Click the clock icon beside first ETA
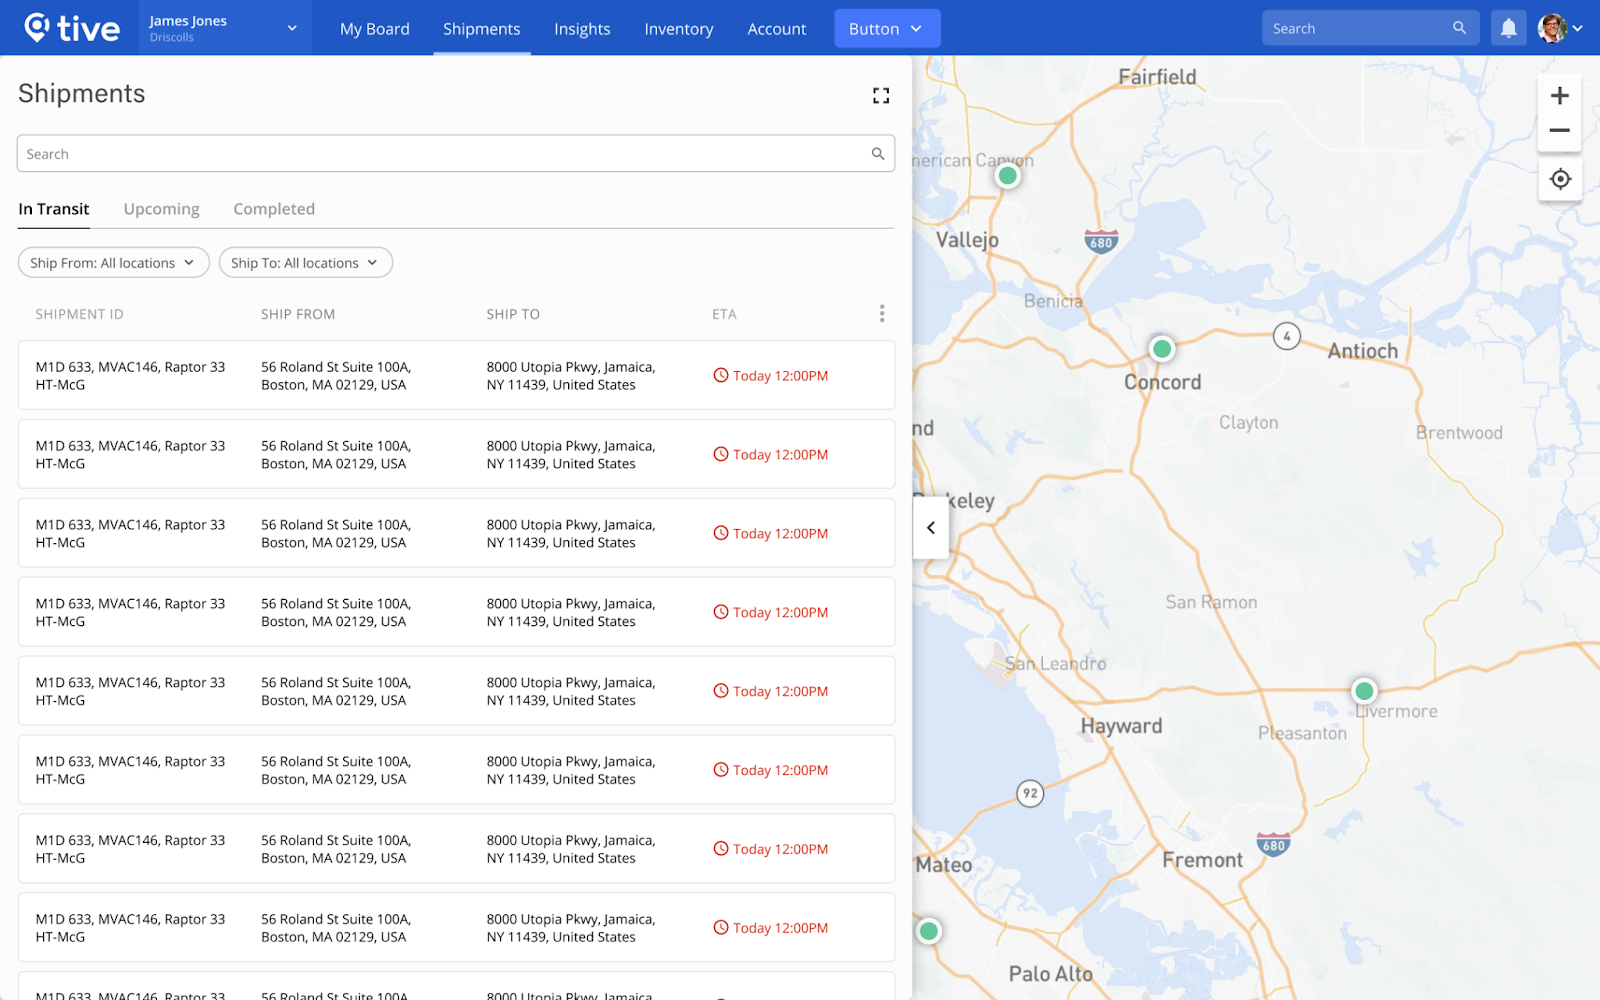 [x=720, y=375]
